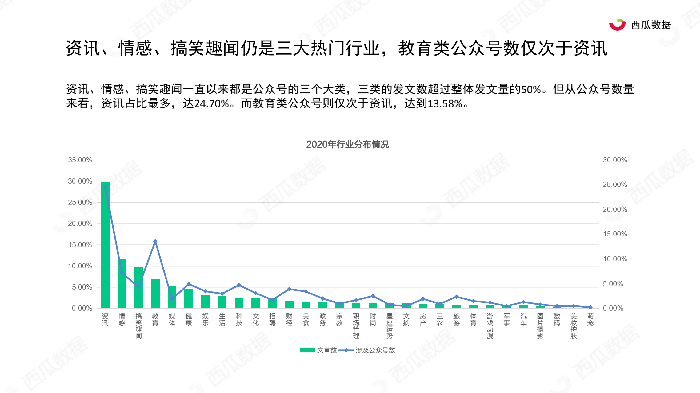Click the 15.00% right axis label
The image size is (700, 393).
[615, 234]
